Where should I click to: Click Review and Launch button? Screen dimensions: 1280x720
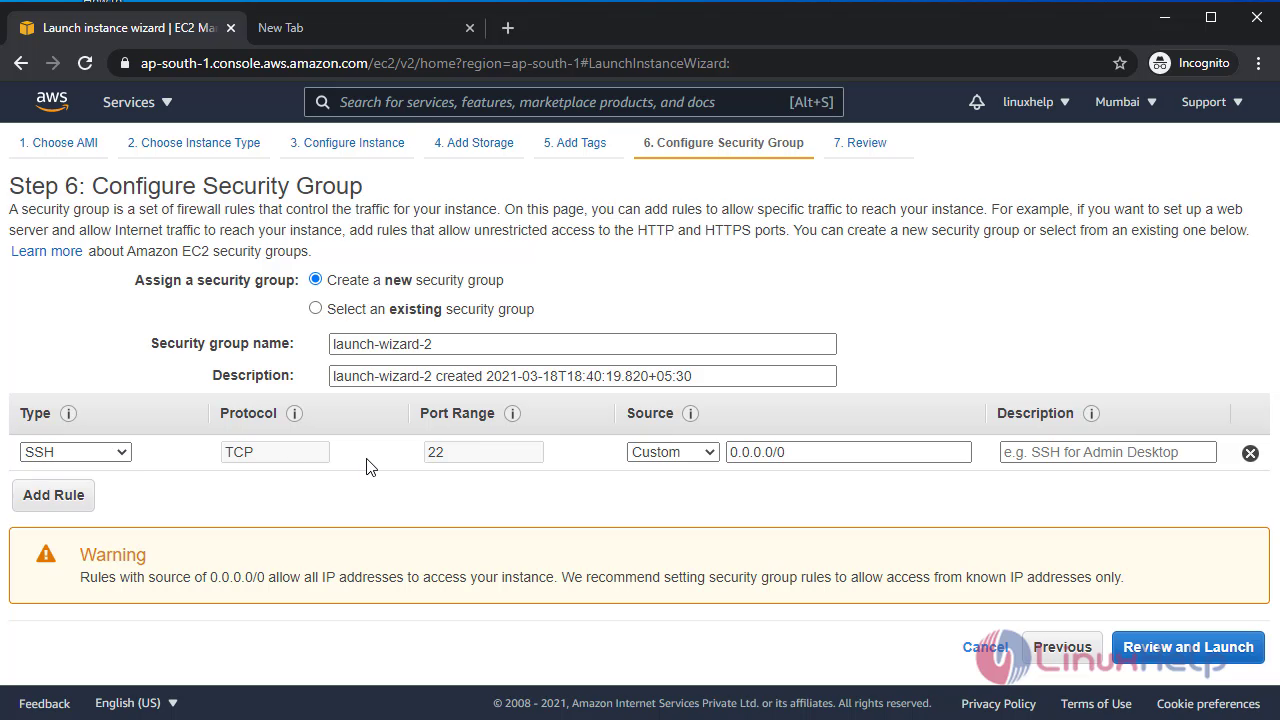pos(1188,647)
